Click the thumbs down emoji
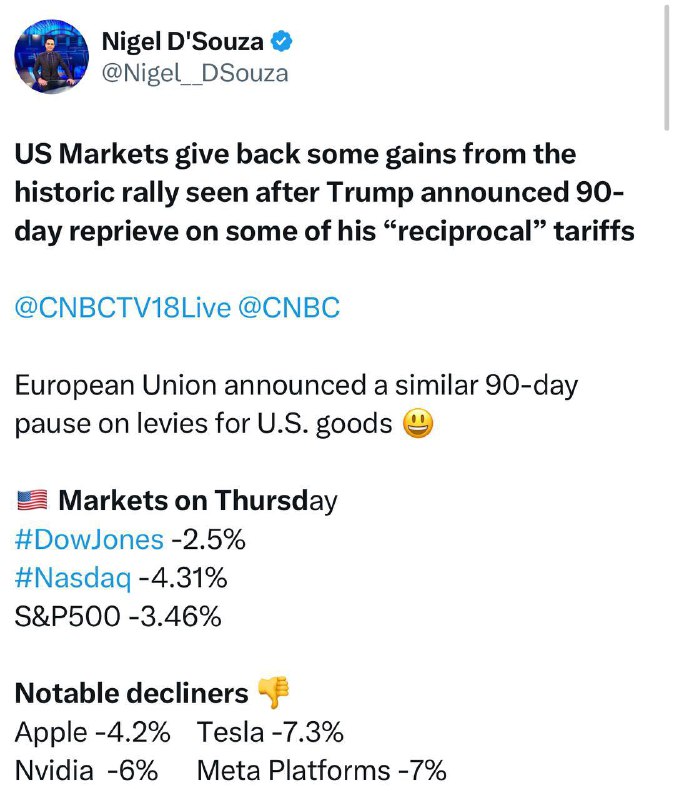This screenshot has height=800, width=674. point(273,692)
